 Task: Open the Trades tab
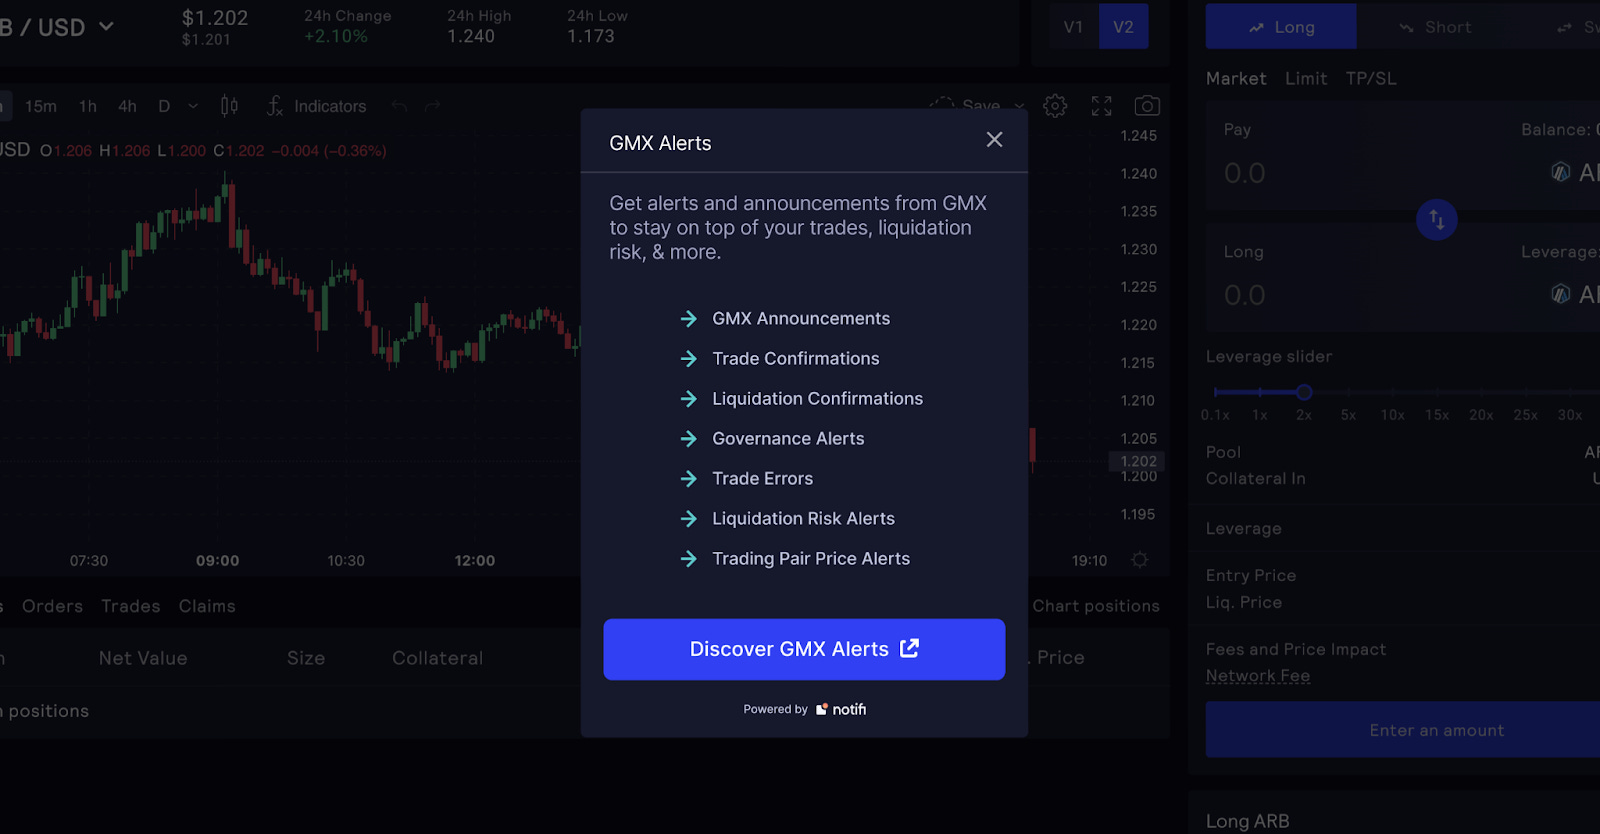pos(129,605)
